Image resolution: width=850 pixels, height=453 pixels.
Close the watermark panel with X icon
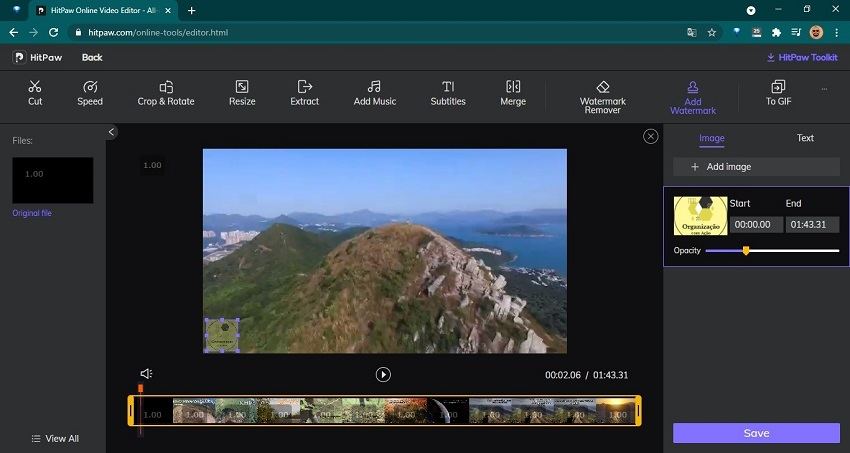point(651,136)
